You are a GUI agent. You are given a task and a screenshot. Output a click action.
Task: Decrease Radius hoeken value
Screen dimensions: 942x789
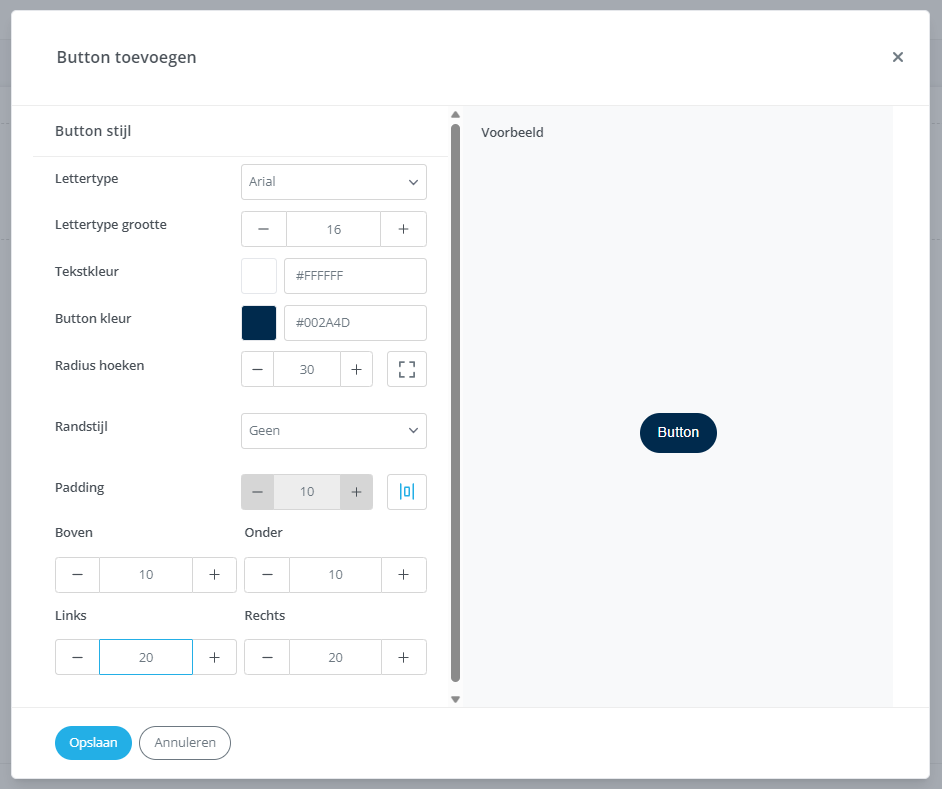pos(258,369)
